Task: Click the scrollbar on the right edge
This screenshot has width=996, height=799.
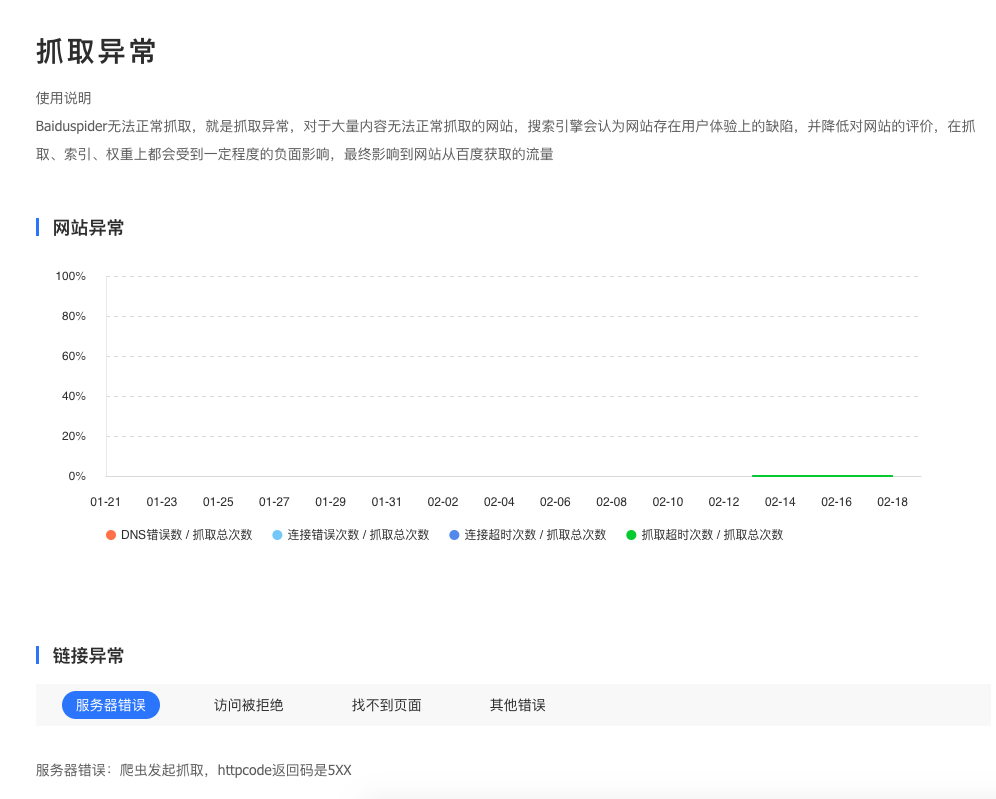Action: (x=990, y=400)
